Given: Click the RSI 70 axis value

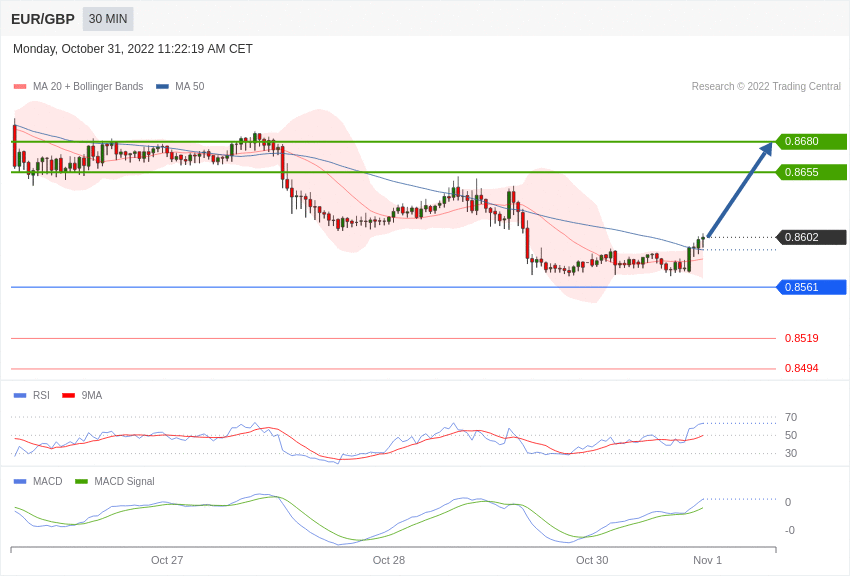Looking at the screenshot, I should click(791, 417).
